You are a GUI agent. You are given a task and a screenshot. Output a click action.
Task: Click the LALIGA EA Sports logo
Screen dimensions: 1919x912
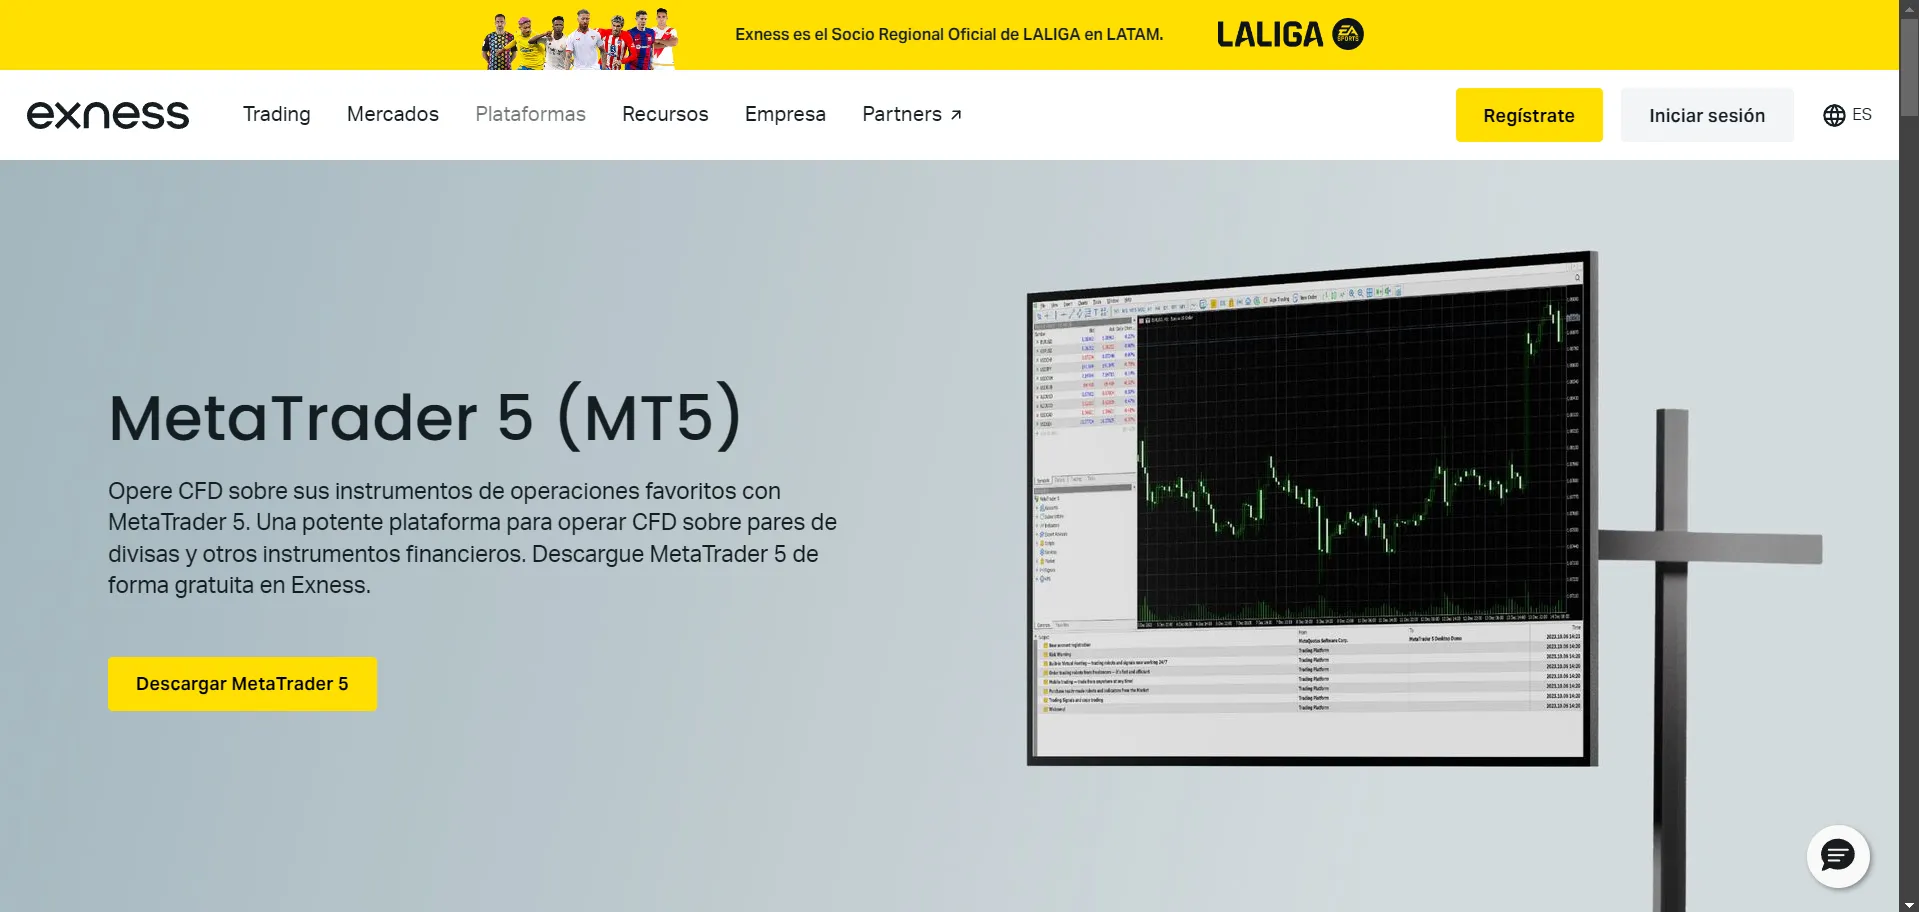click(1290, 34)
